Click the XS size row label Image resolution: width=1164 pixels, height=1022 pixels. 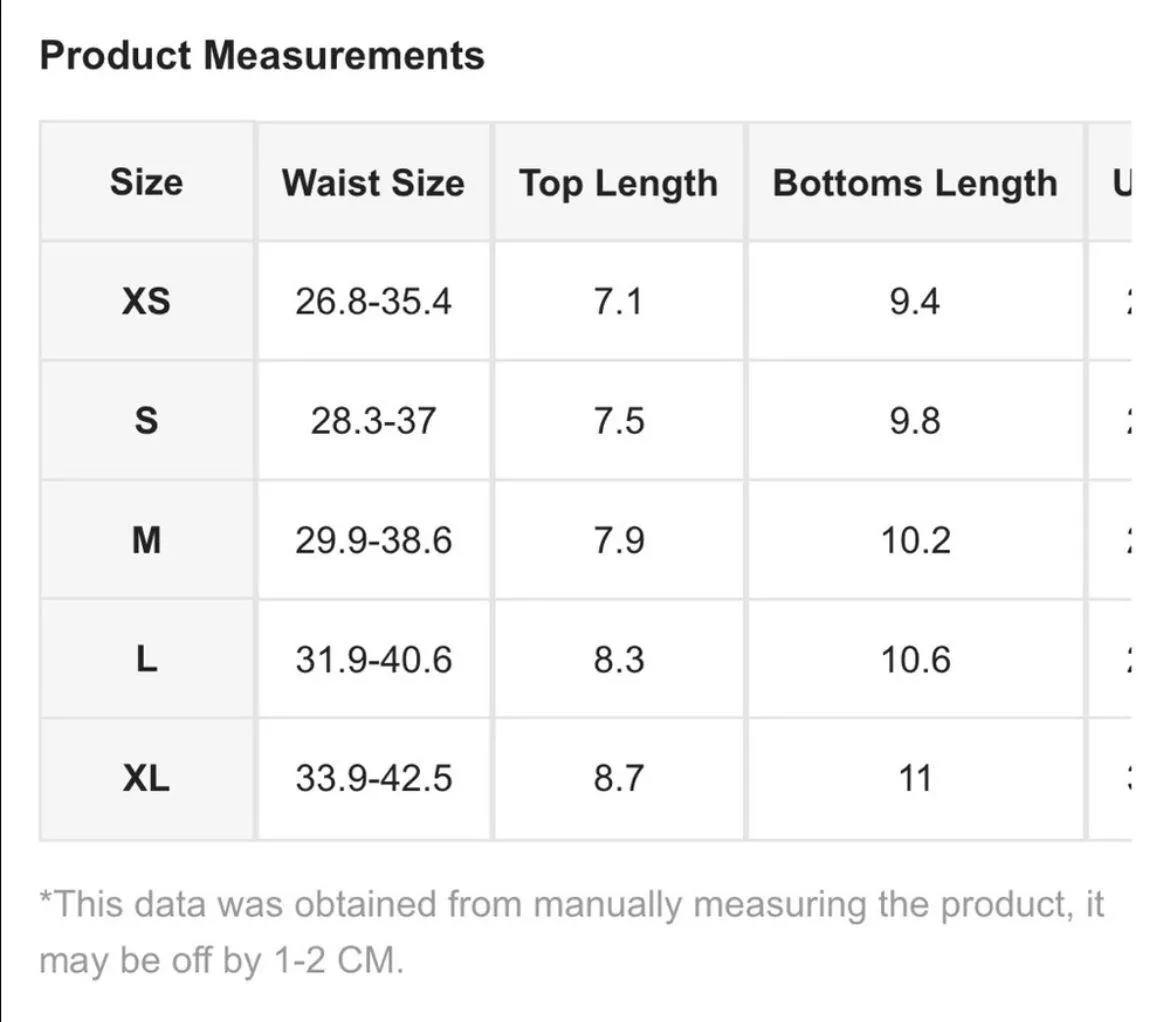coord(146,301)
